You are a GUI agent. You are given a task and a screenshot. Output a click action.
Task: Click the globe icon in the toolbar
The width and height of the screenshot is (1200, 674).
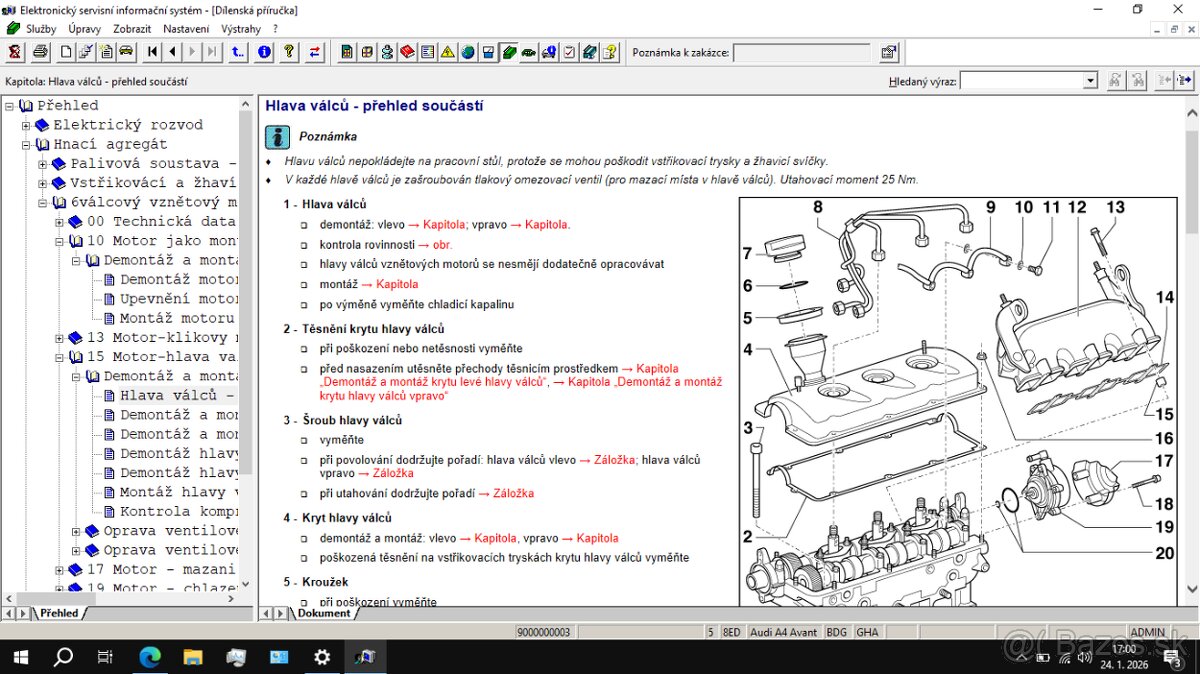[x=468, y=52]
